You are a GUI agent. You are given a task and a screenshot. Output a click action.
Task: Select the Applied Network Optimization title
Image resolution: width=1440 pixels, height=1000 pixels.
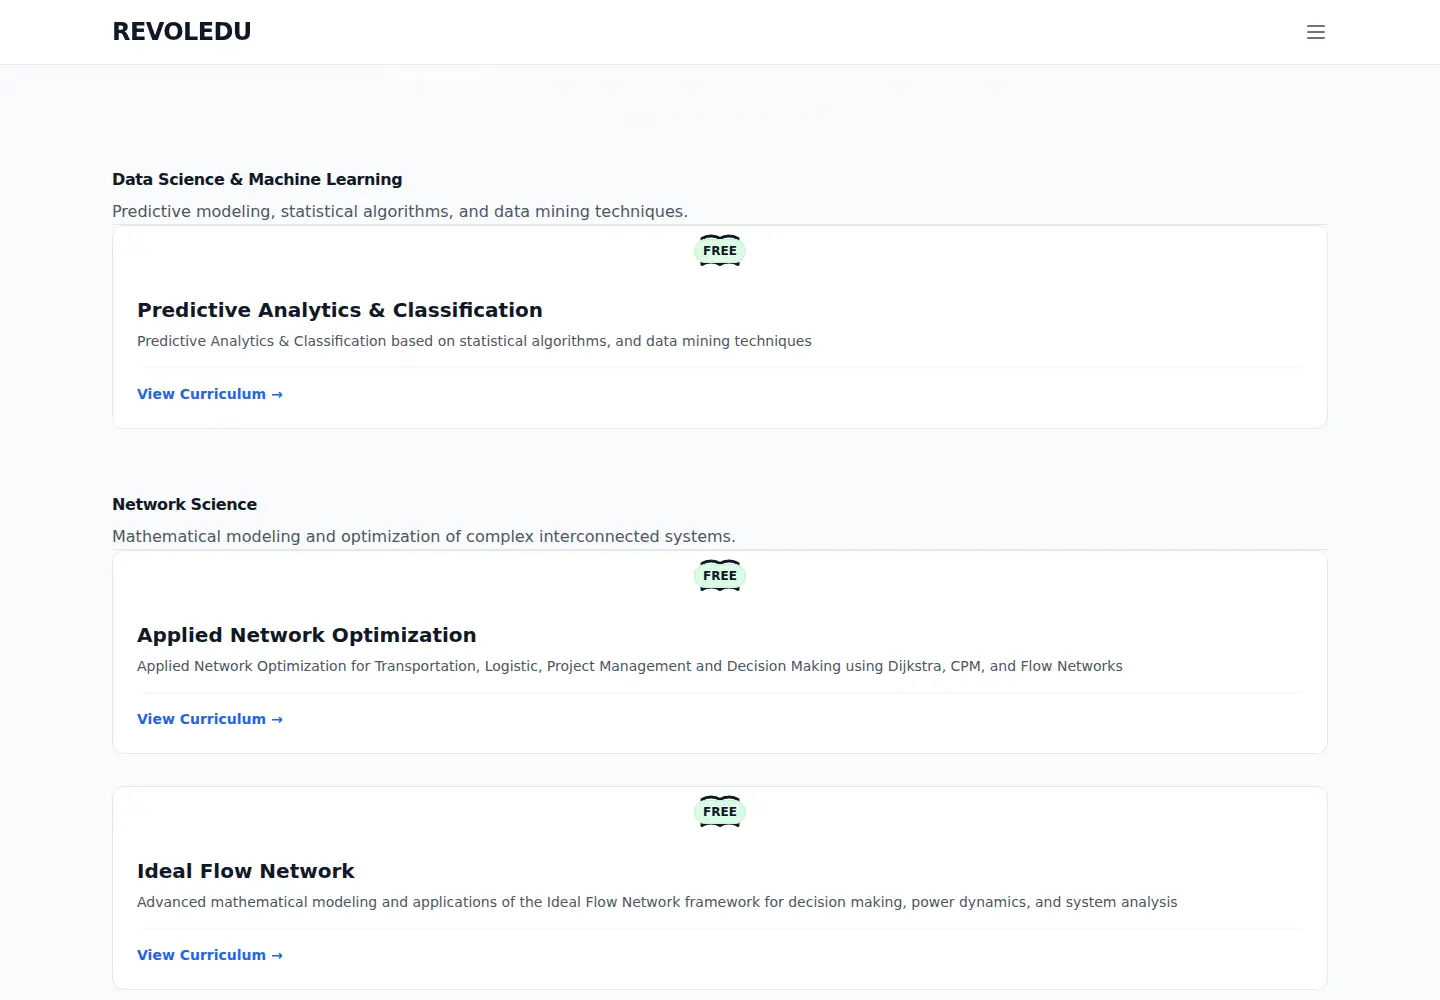coord(307,635)
